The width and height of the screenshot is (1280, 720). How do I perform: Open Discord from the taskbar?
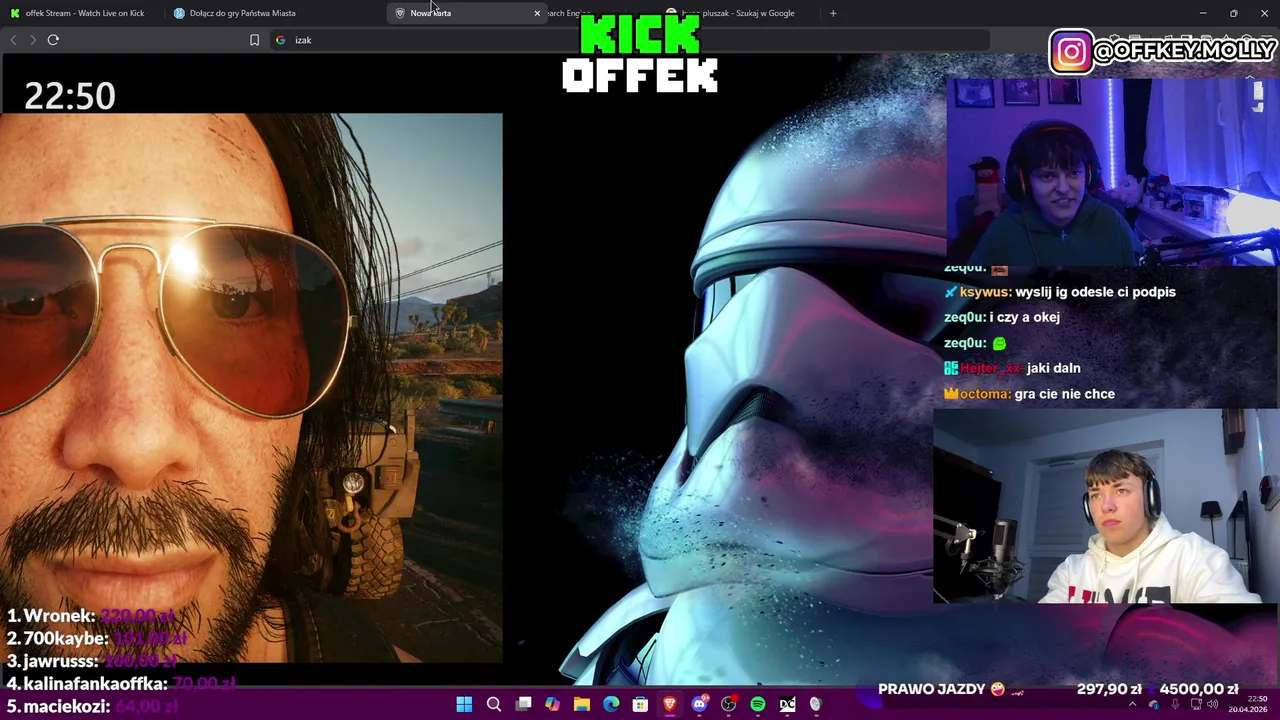tap(699, 705)
